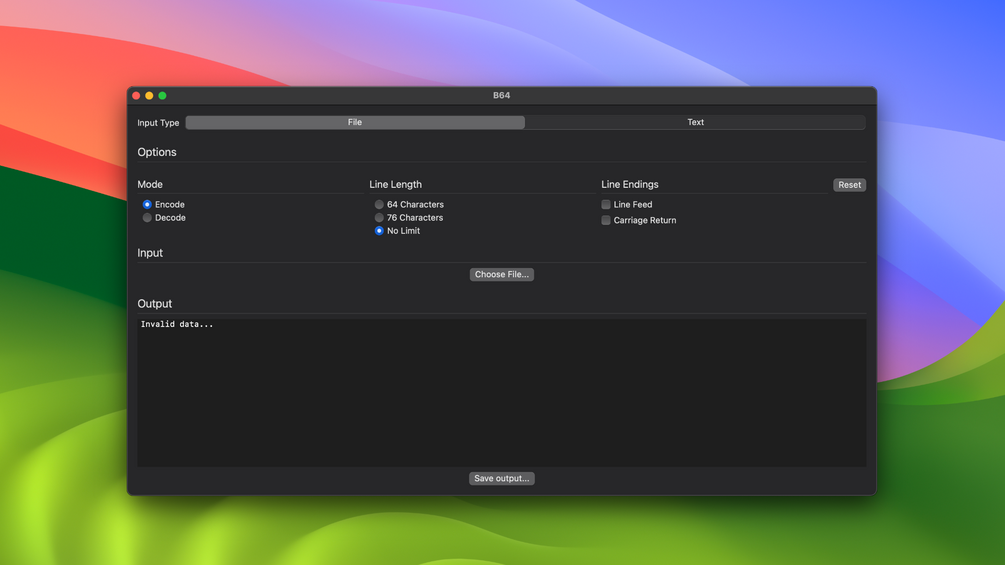Select Decode mode radio button
1005x565 pixels.
147,218
